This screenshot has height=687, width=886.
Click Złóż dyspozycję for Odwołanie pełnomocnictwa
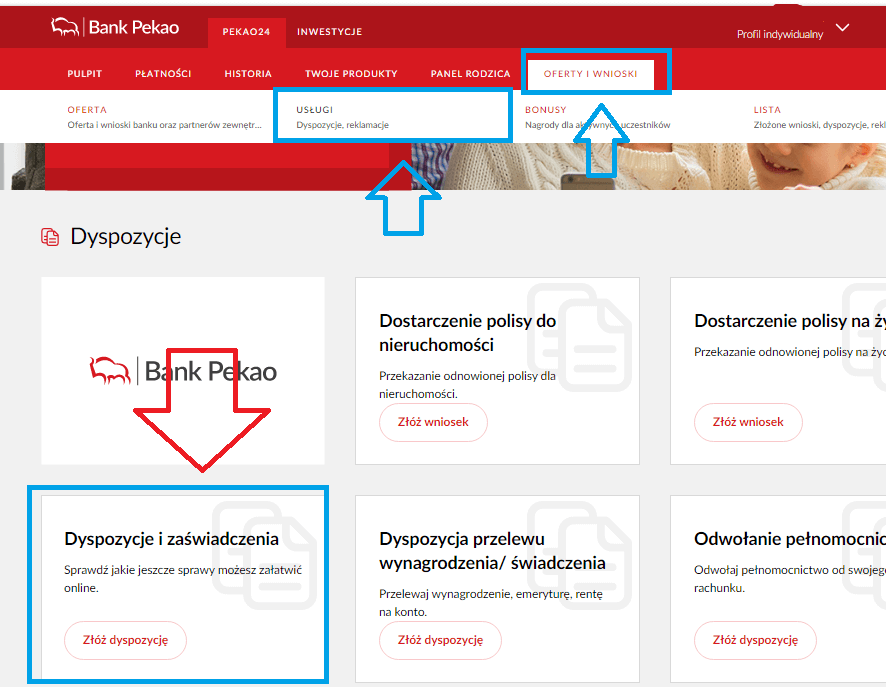coord(755,640)
